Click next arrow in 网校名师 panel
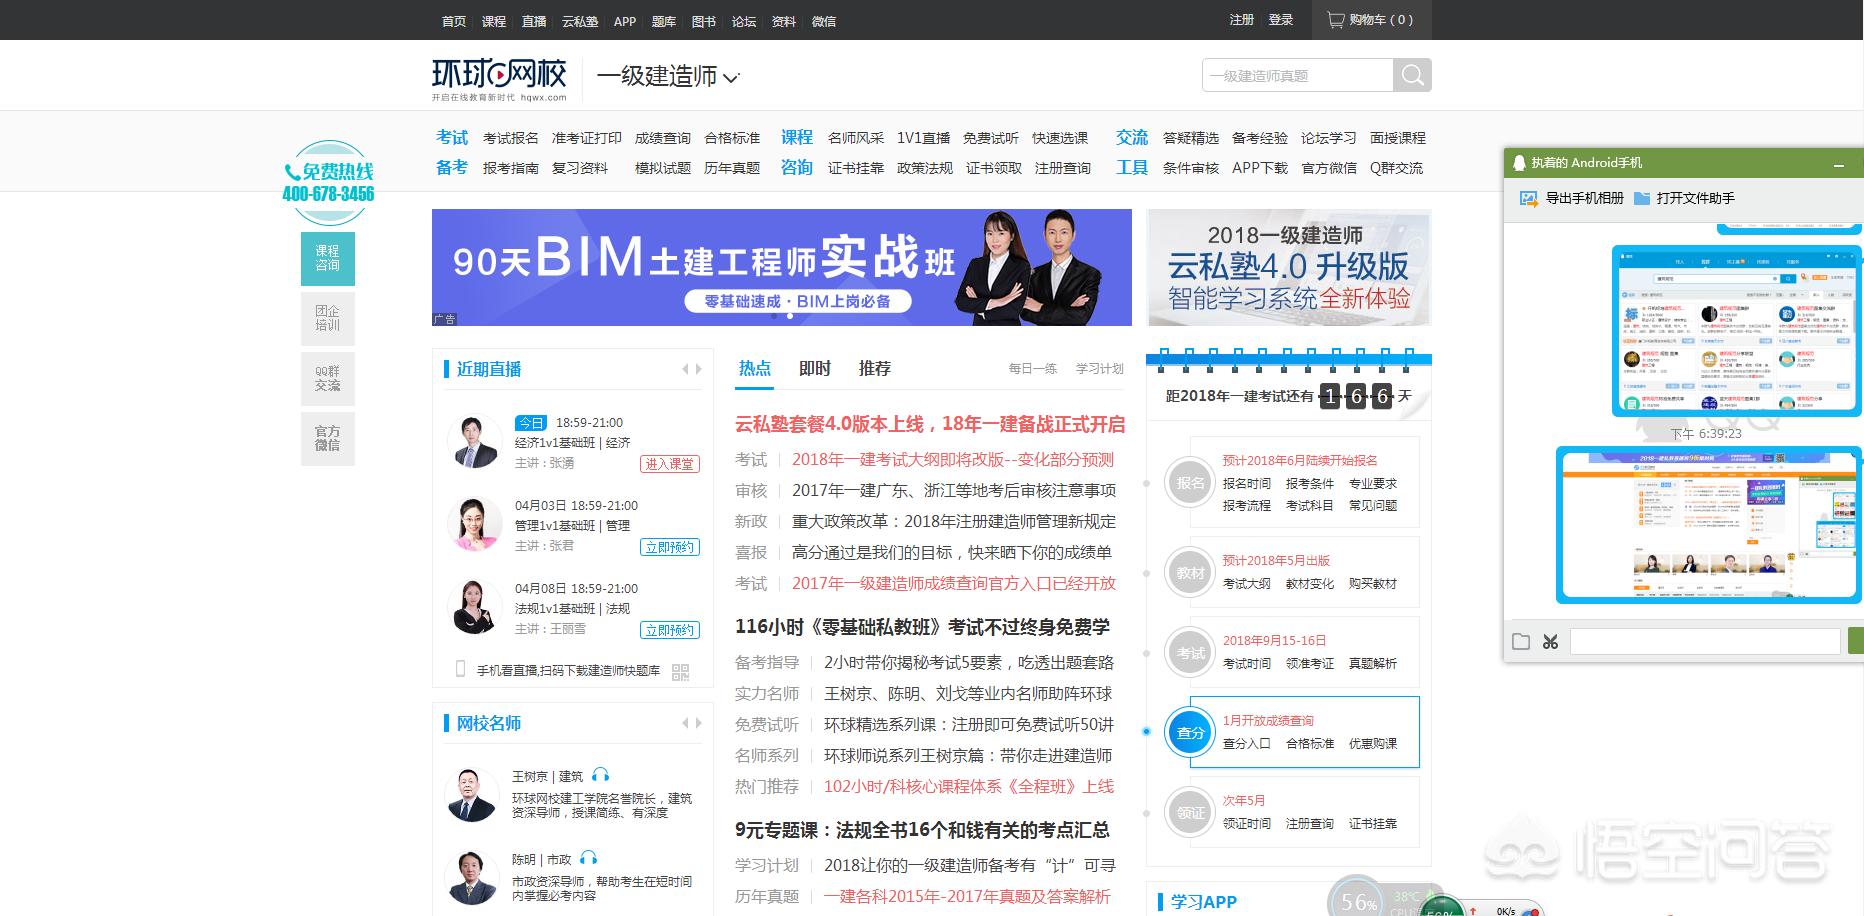 point(699,723)
